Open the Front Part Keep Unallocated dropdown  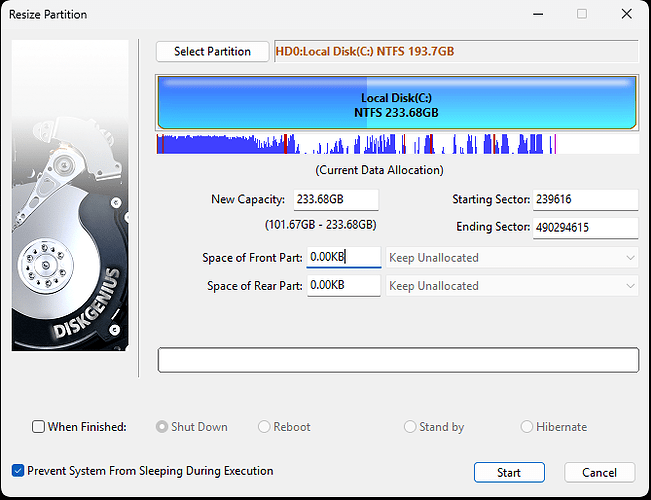tap(512, 258)
